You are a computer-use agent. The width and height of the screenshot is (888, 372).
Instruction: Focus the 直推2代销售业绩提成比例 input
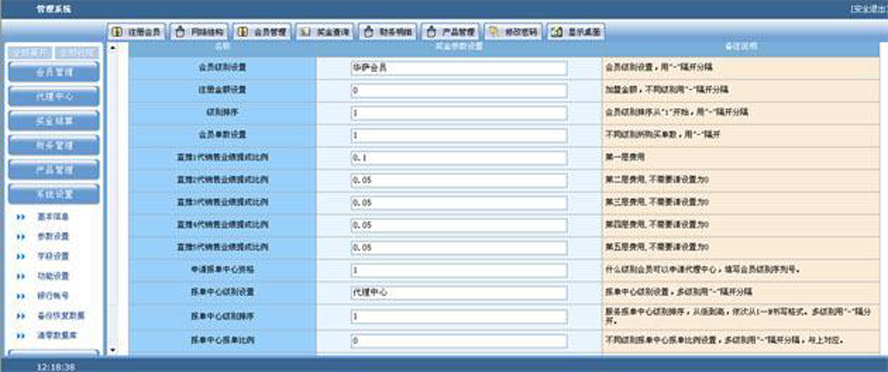click(x=459, y=181)
